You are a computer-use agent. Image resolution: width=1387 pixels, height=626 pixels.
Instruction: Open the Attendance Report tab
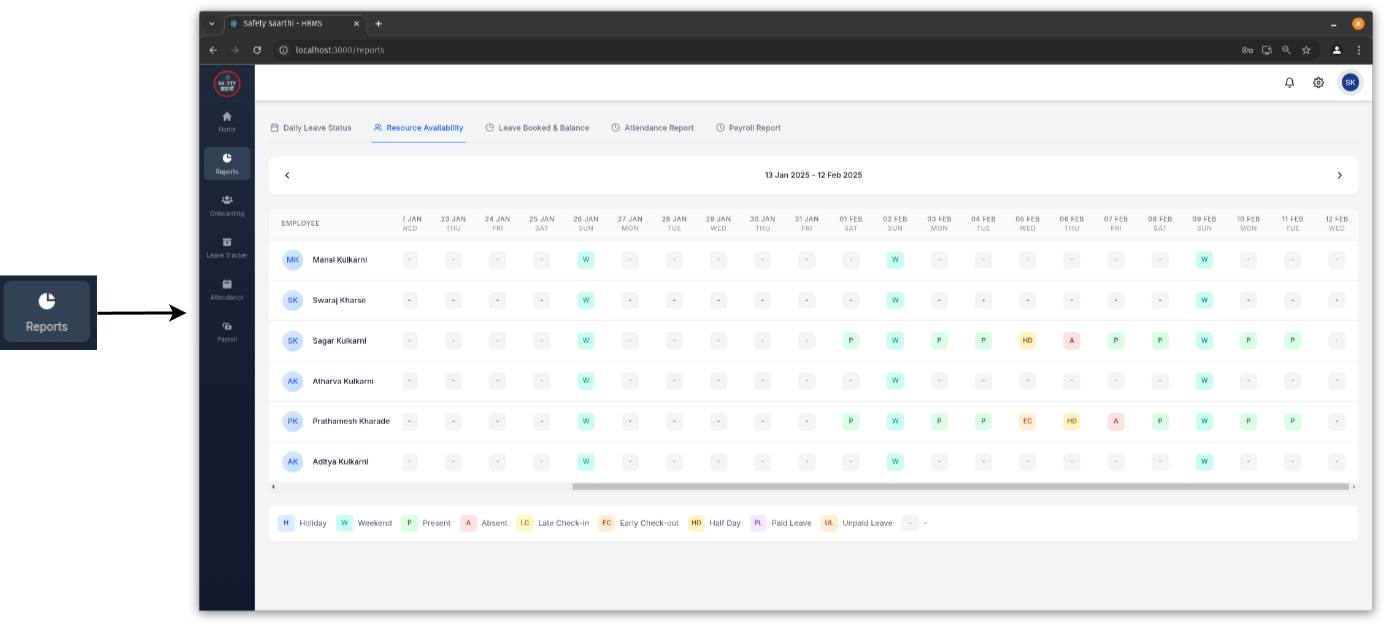point(652,128)
